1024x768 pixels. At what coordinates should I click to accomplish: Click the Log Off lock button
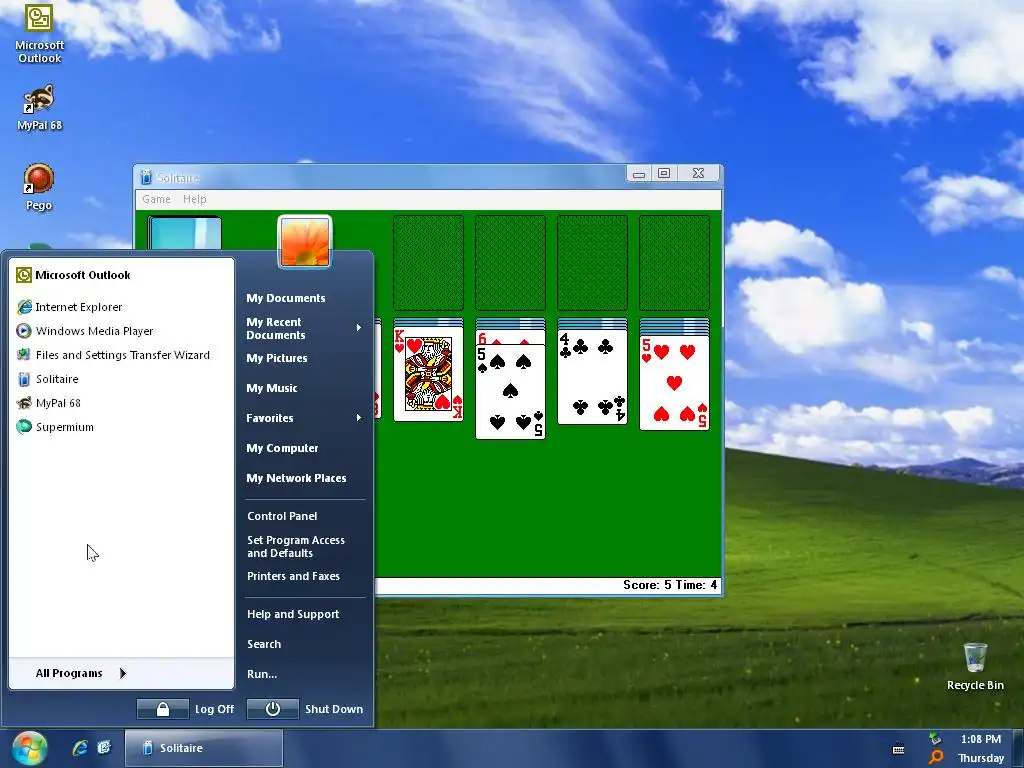[x=163, y=709]
